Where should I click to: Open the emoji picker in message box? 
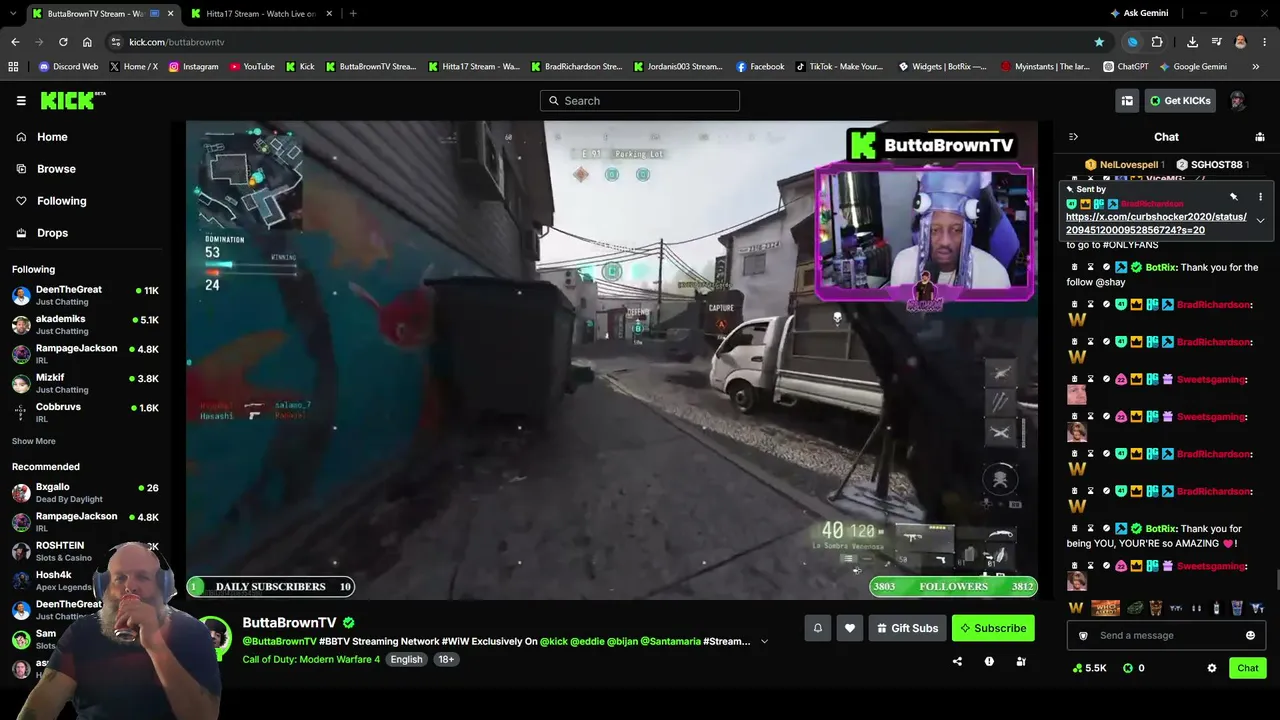pos(1250,635)
